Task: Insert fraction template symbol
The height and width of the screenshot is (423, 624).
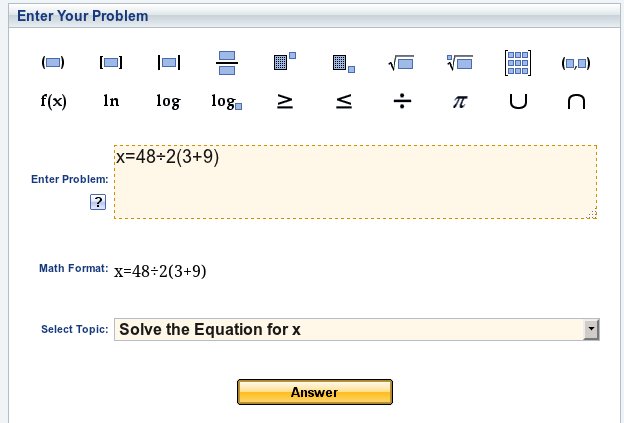Action: point(226,62)
